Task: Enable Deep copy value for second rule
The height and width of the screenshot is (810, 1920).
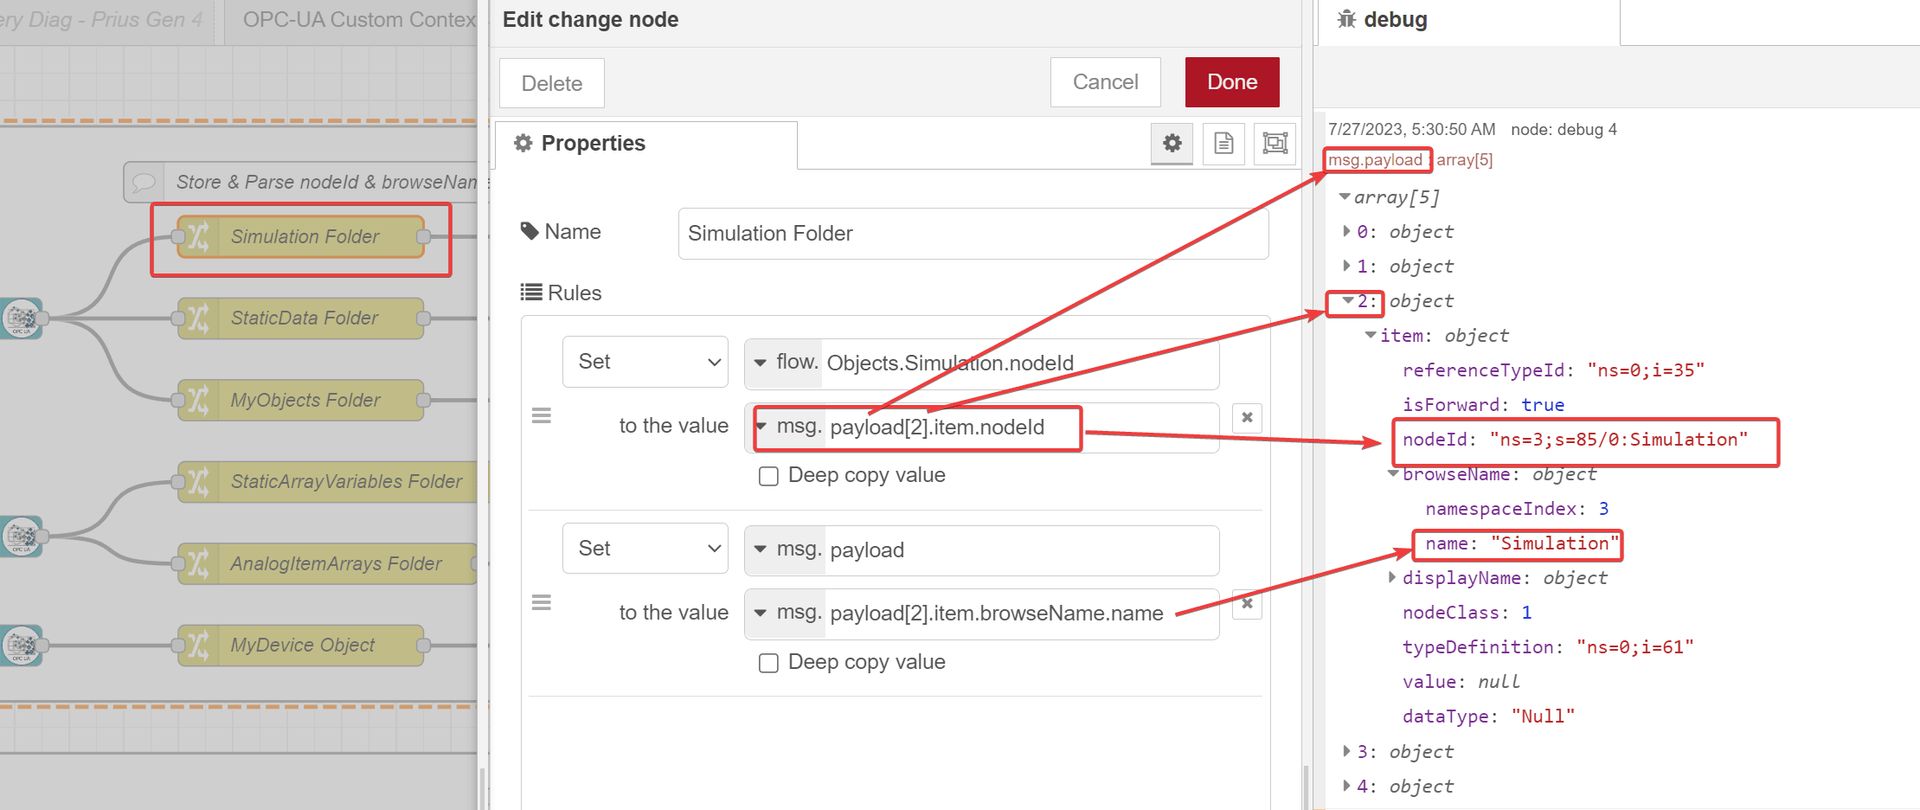Action: tap(768, 663)
